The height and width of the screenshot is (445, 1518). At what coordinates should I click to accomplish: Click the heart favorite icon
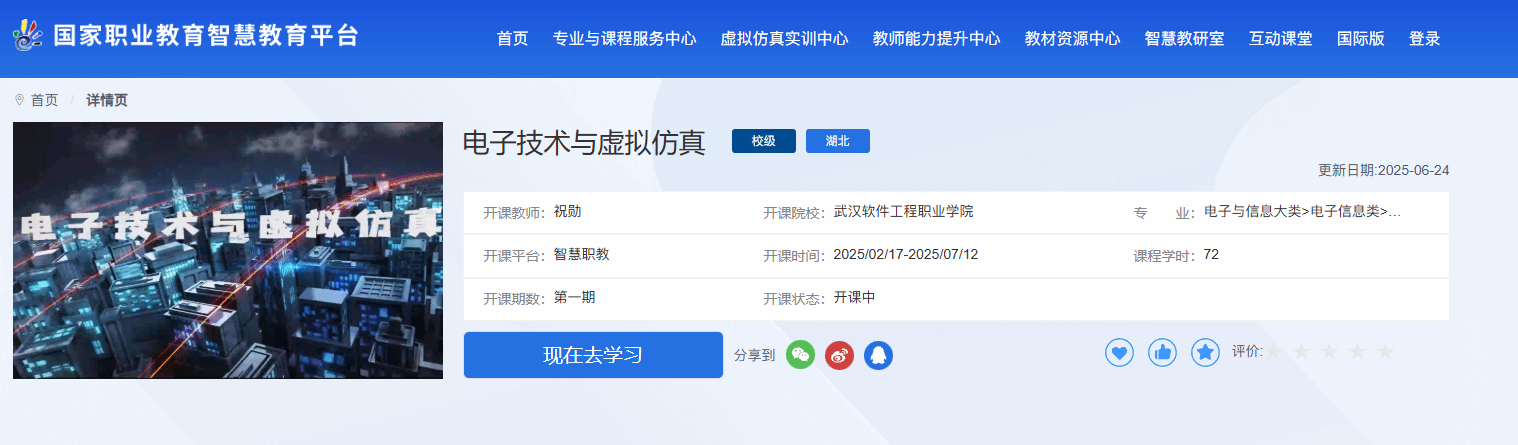click(x=1119, y=352)
